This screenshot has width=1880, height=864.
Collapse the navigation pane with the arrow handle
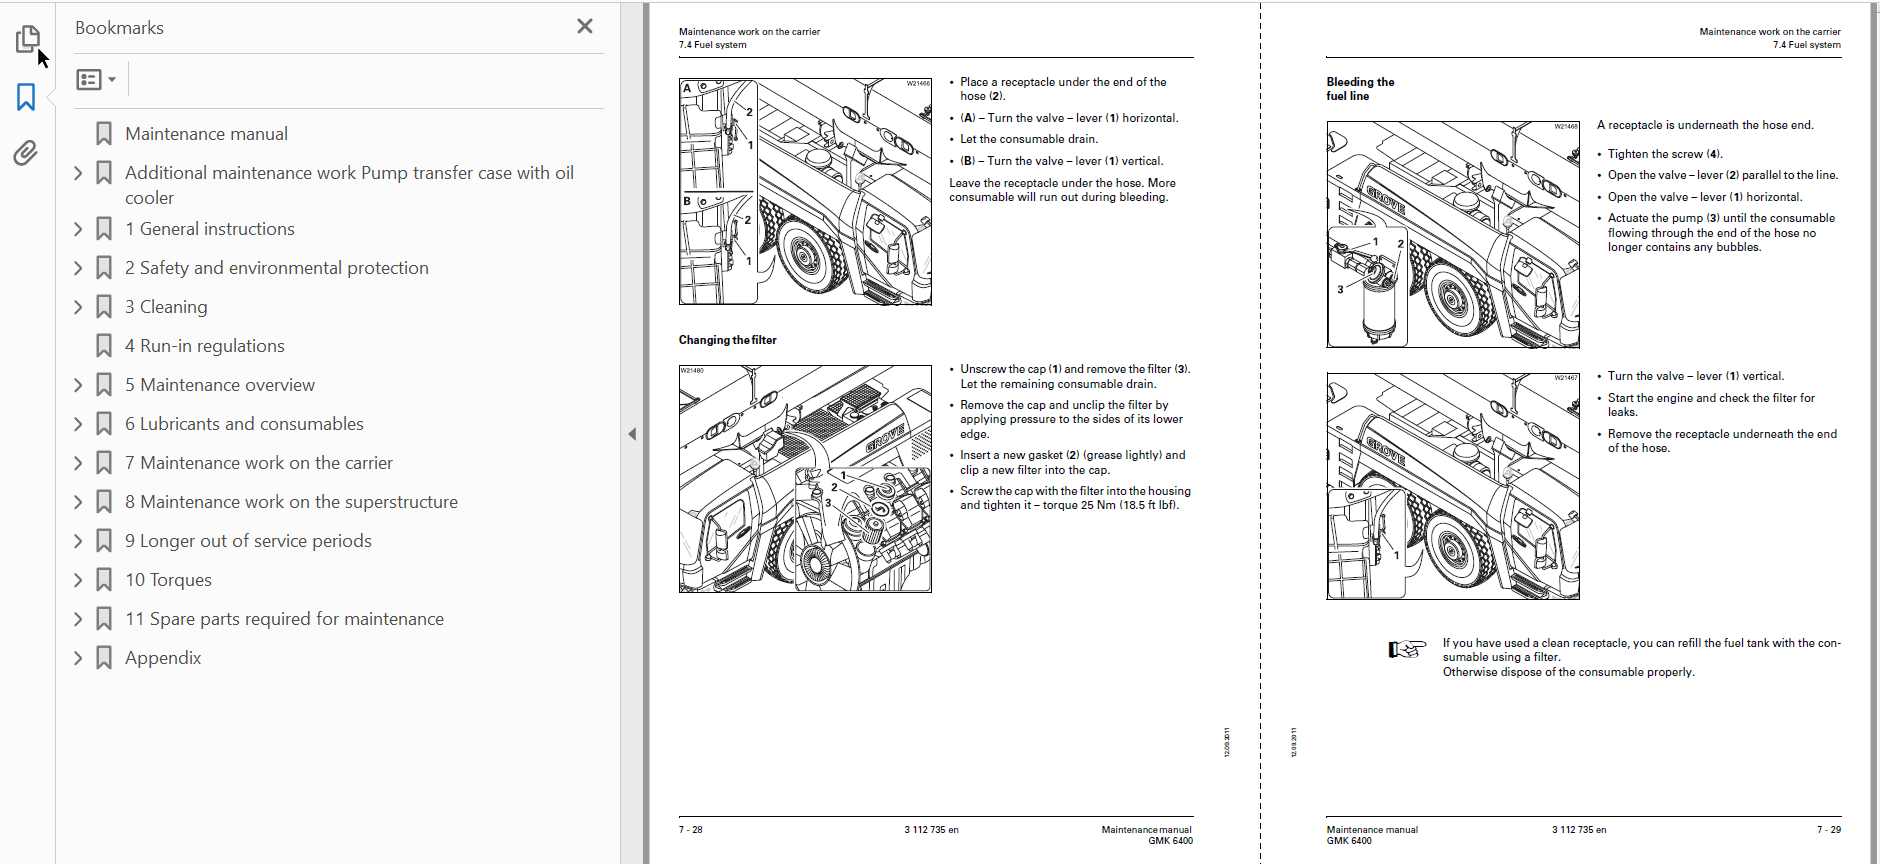pos(632,434)
